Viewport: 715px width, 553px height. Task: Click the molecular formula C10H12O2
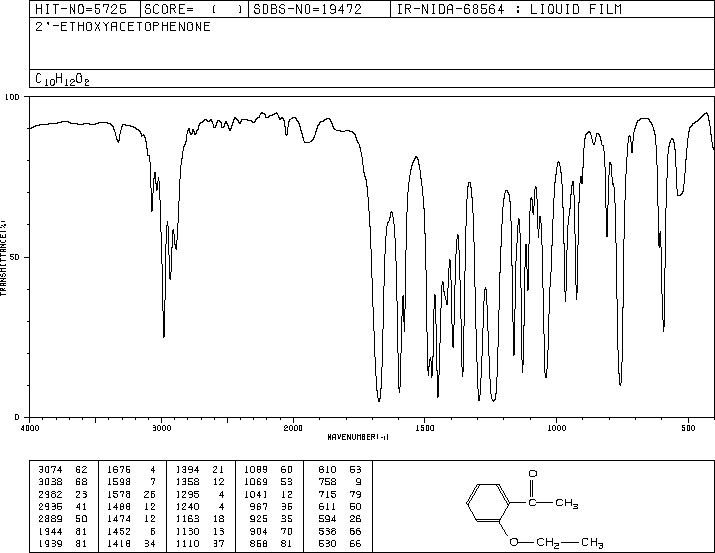coord(62,79)
